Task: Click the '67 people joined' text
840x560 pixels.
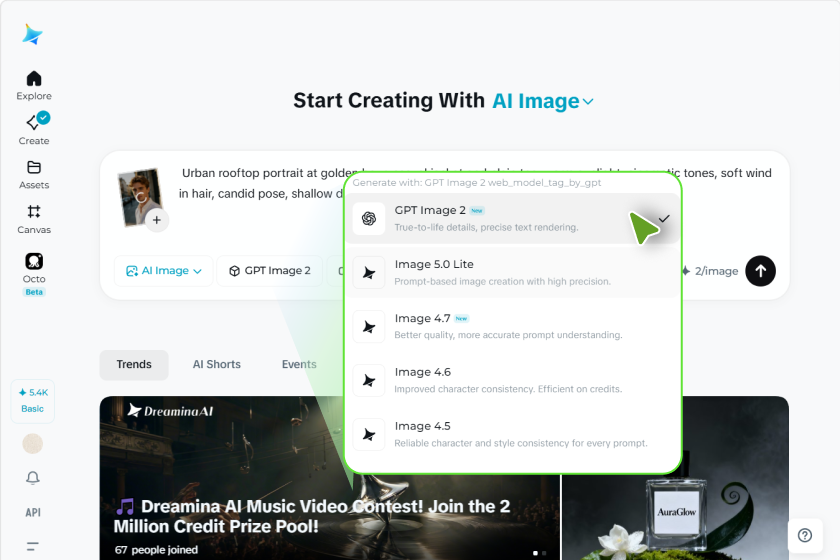Action: pos(156,550)
